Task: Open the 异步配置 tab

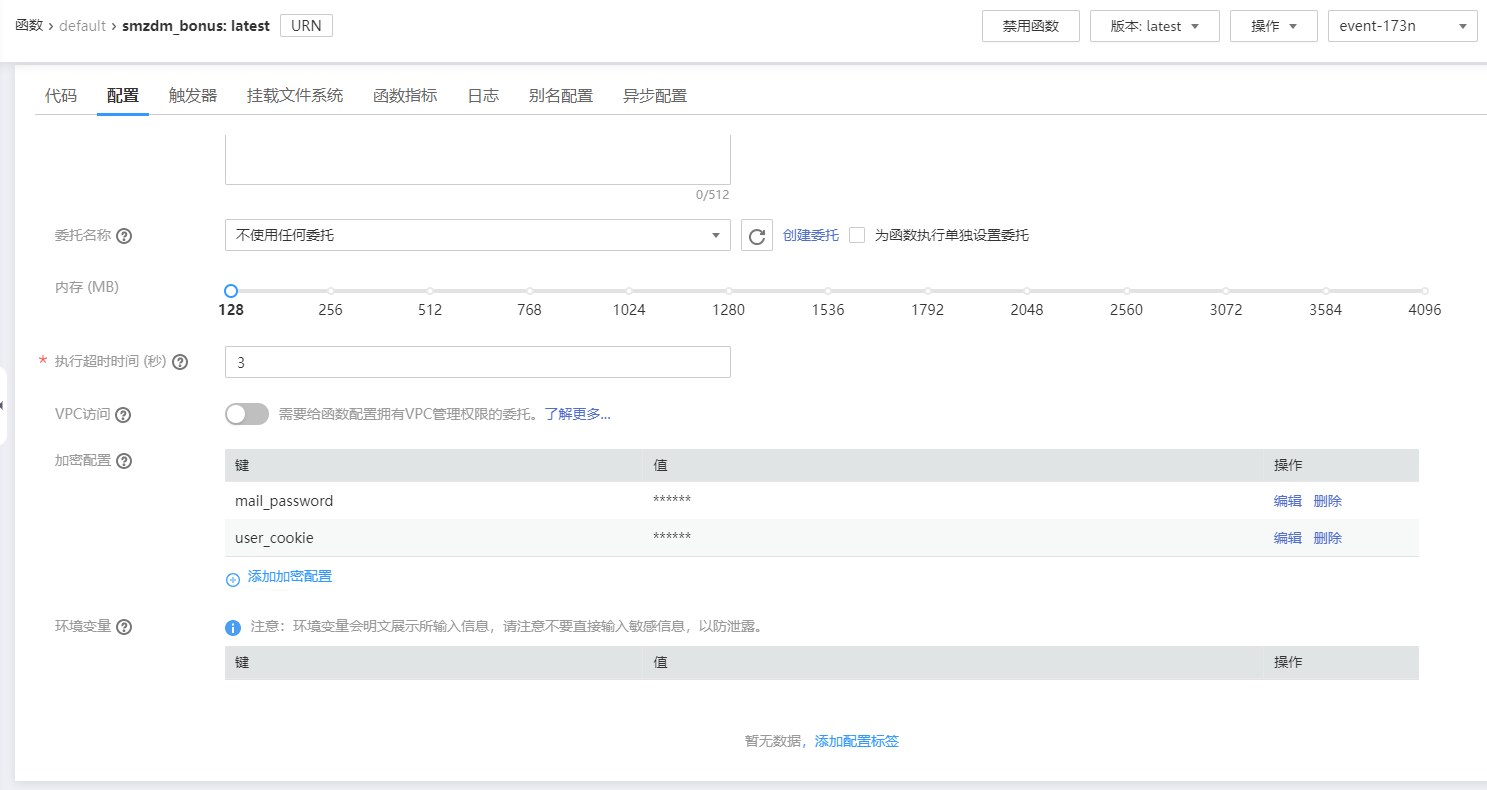Action: tap(655, 96)
